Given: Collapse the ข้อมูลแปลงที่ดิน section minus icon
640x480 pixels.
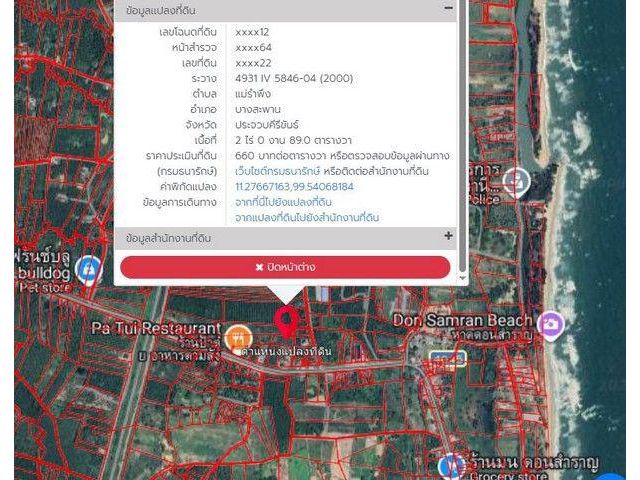Looking at the screenshot, I should click(x=448, y=8).
